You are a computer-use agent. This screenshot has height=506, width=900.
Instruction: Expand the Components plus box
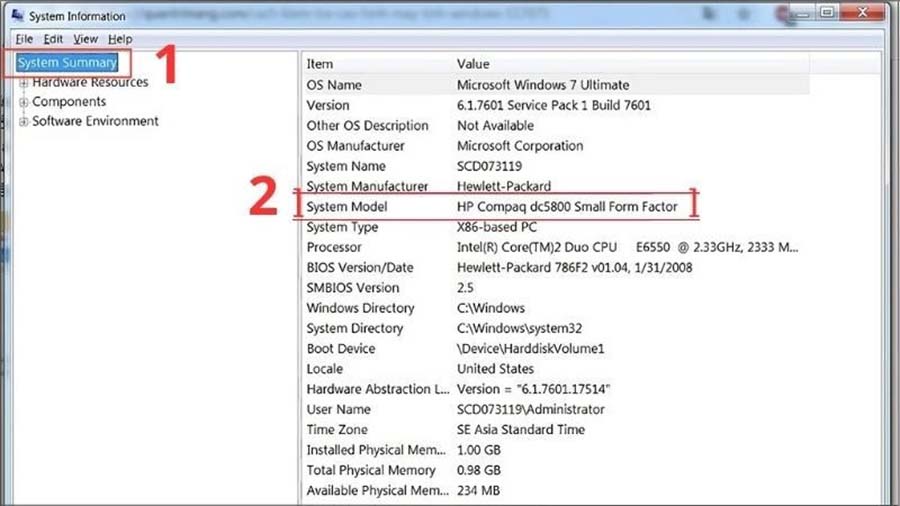(x=24, y=102)
